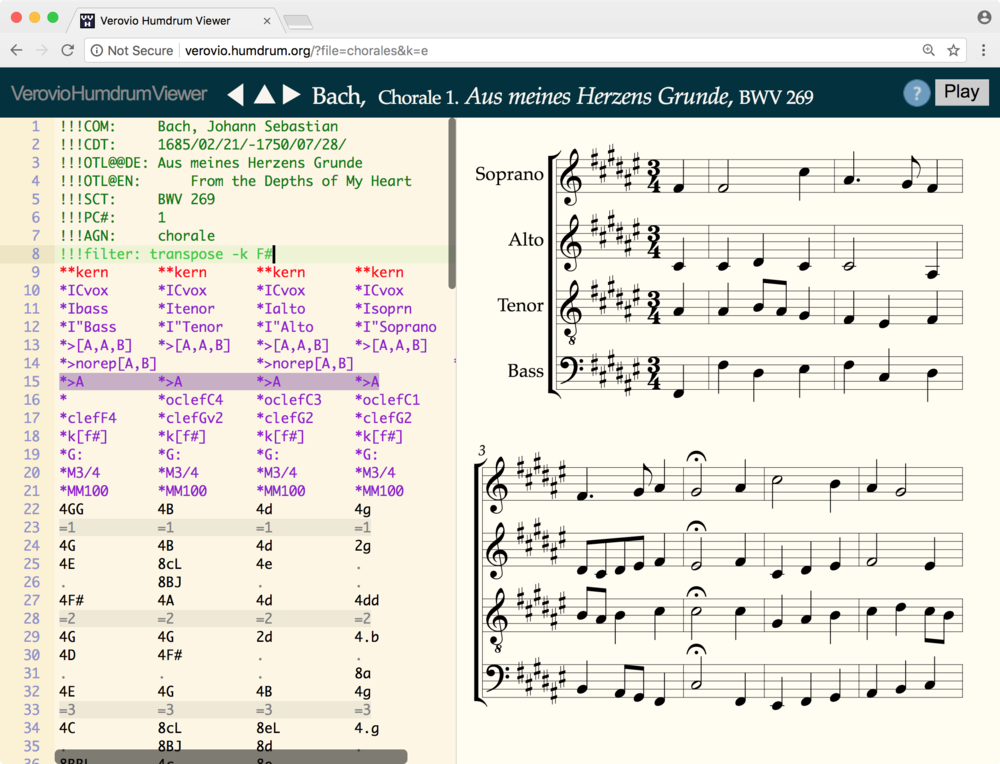The height and width of the screenshot is (764, 1000).
Task: Reload the page with the refresh icon
Action: [x=68, y=49]
